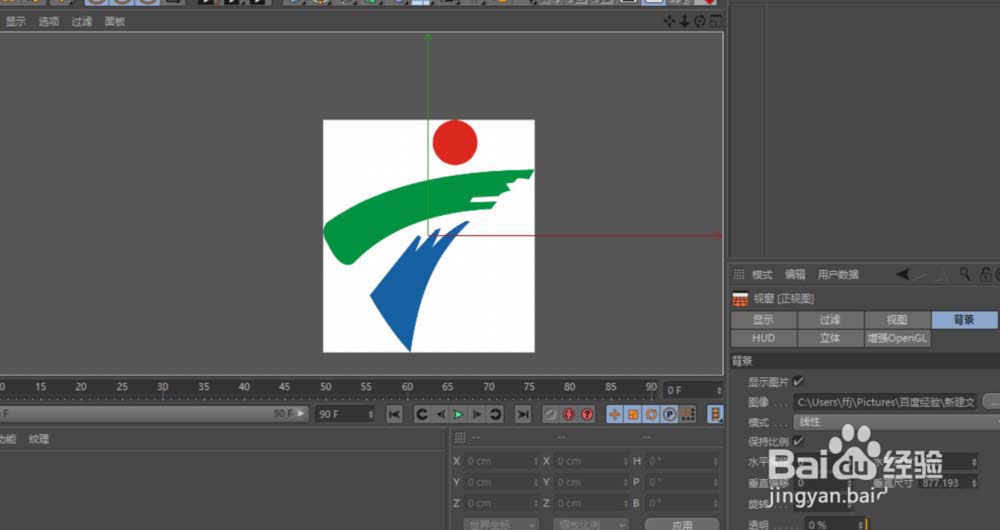This screenshot has height=530, width=1000.
Task: Toggle the position key recording icon
Action: [614, 414]
